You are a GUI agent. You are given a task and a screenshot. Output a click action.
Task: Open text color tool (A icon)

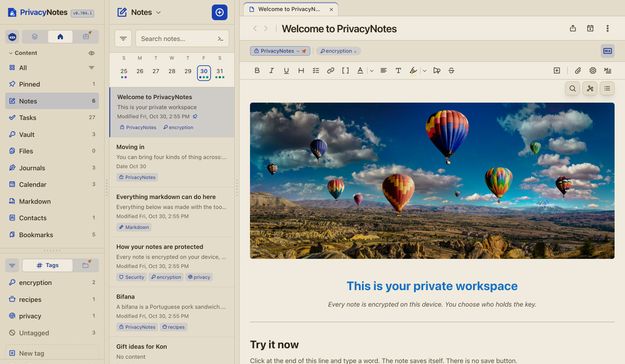[x=360, y=71]
